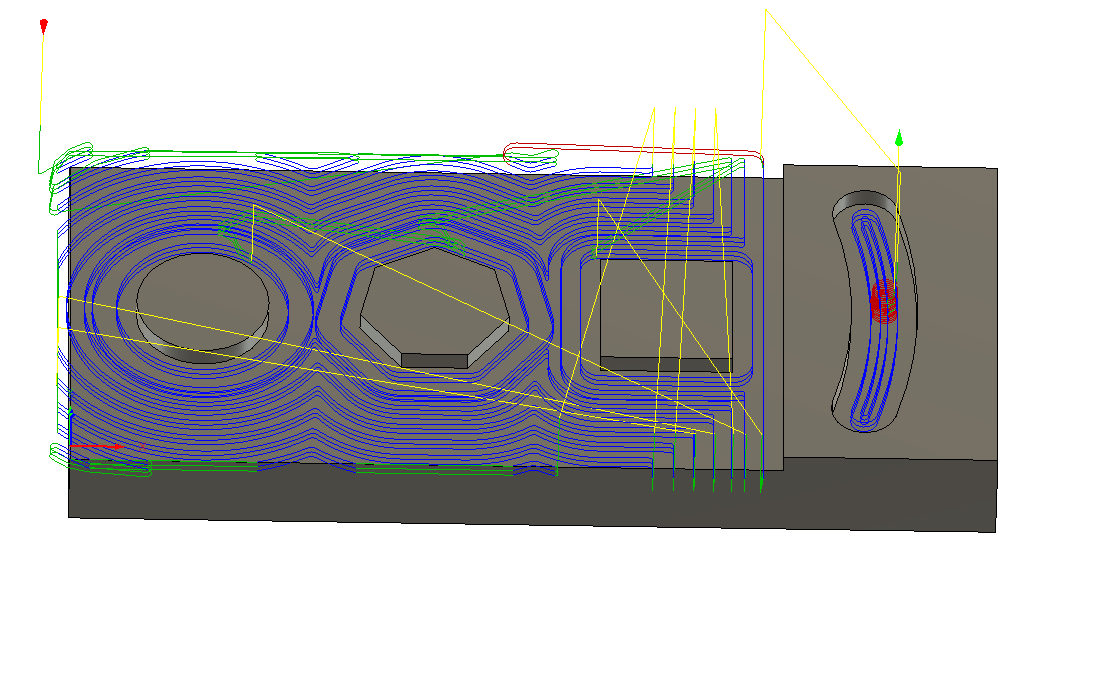Click the green toolpath end marker triangle
Image resolution: width=1120 pixels, height=695 pixels.
[899, 138]
